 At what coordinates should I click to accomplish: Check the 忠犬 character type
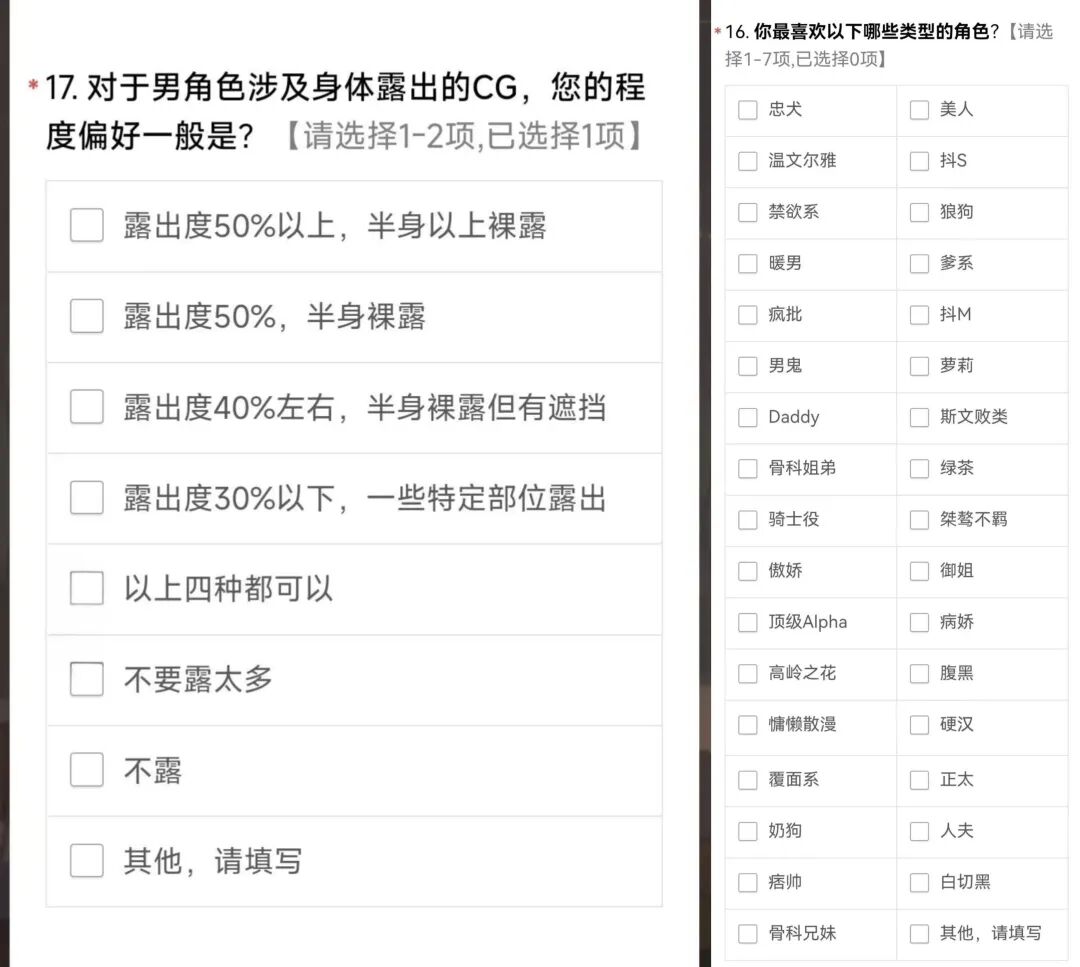(747, 110)
